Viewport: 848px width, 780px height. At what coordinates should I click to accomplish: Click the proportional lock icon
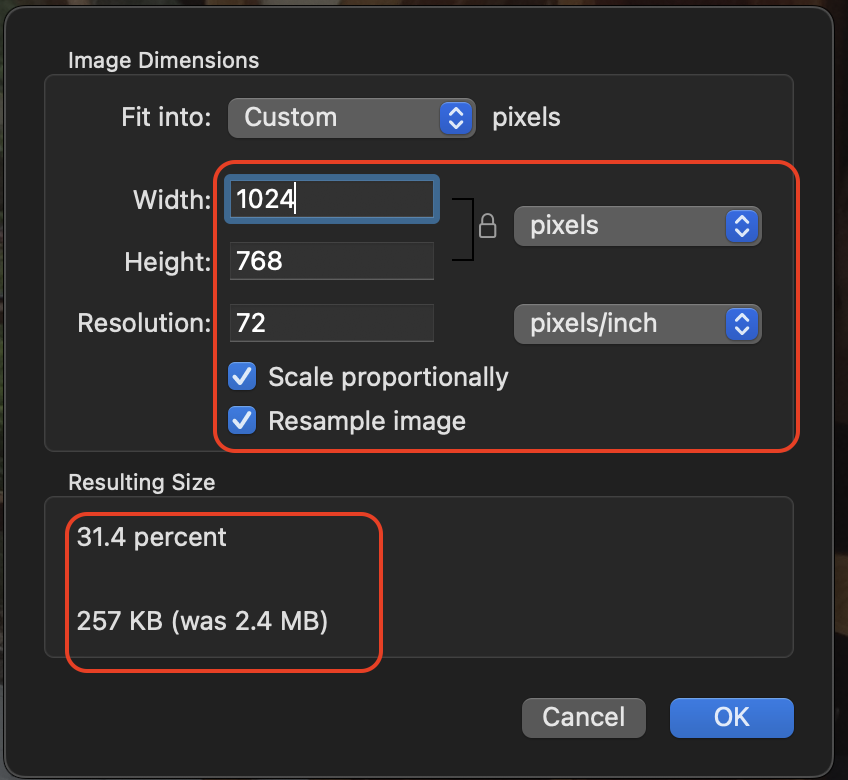click(487, 226)
